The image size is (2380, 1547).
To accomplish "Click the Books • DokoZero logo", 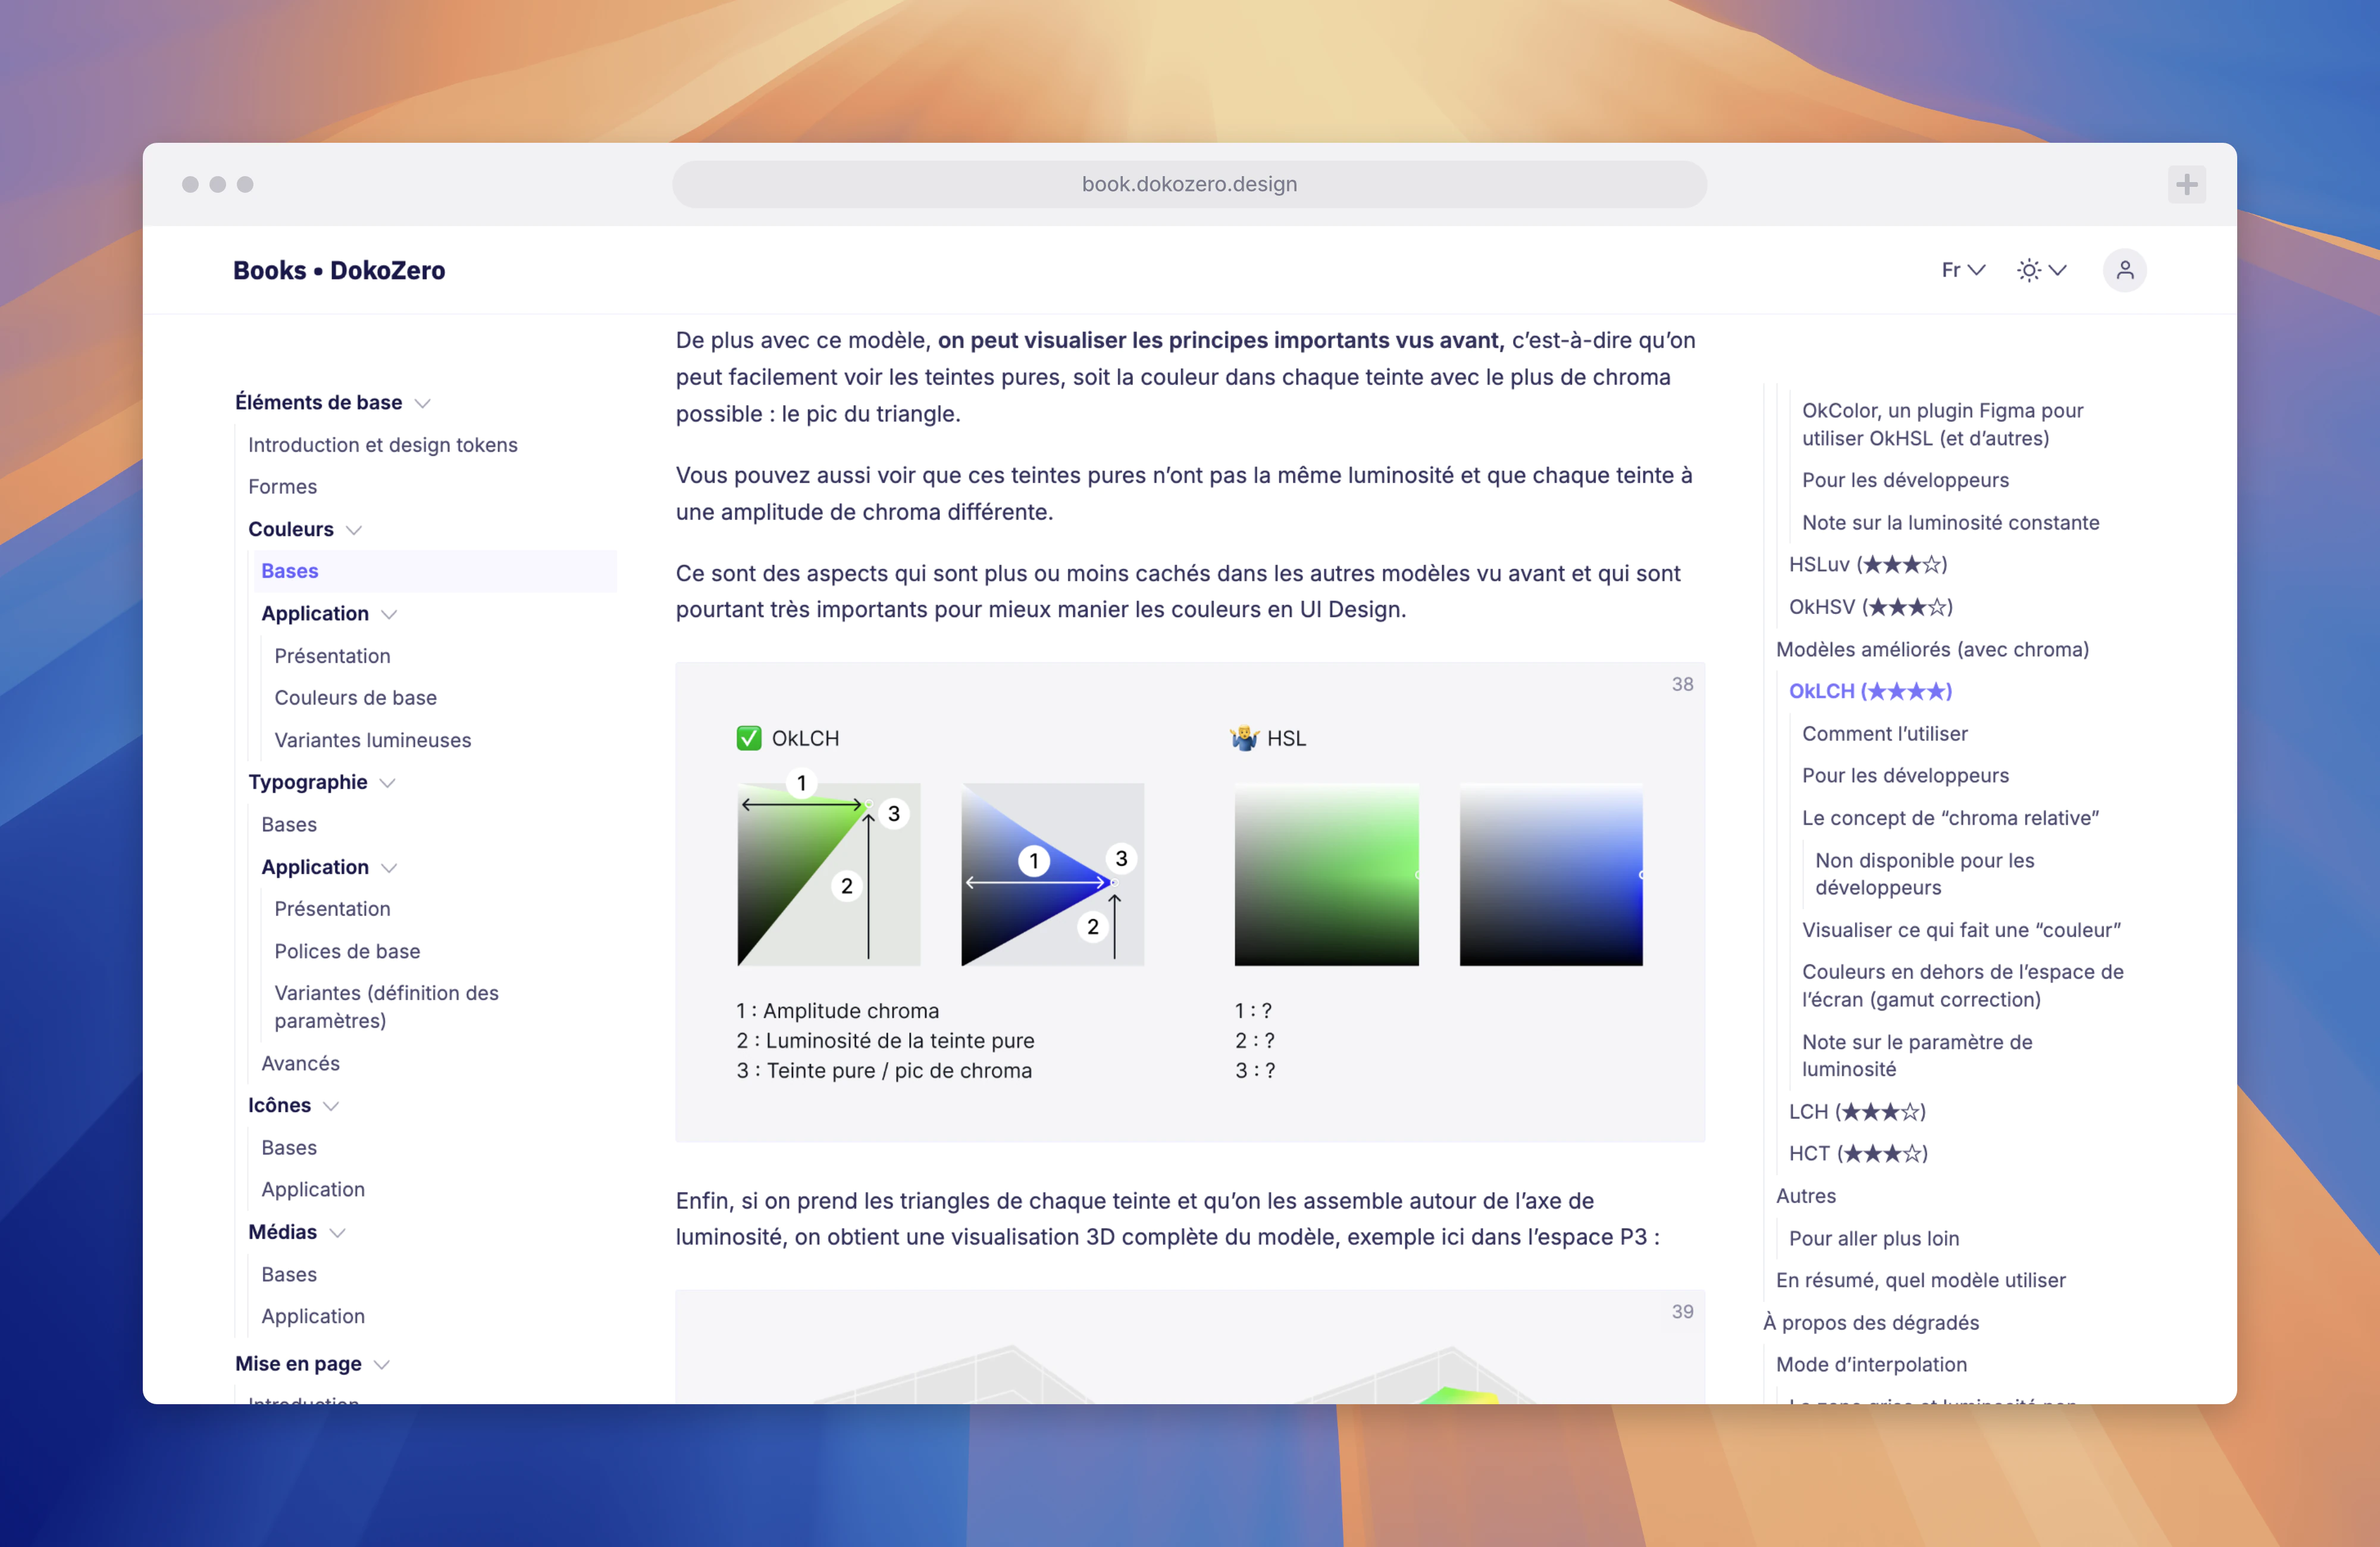I will pos(339,270).
